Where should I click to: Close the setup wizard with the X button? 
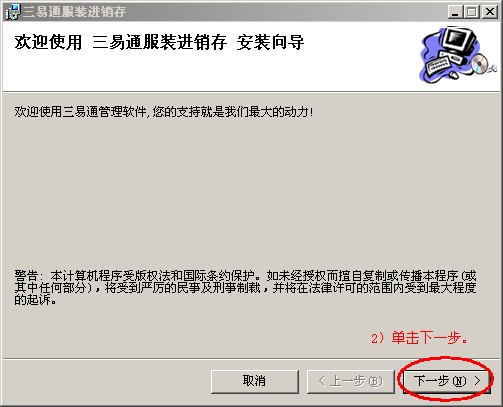tap(490, 12)
